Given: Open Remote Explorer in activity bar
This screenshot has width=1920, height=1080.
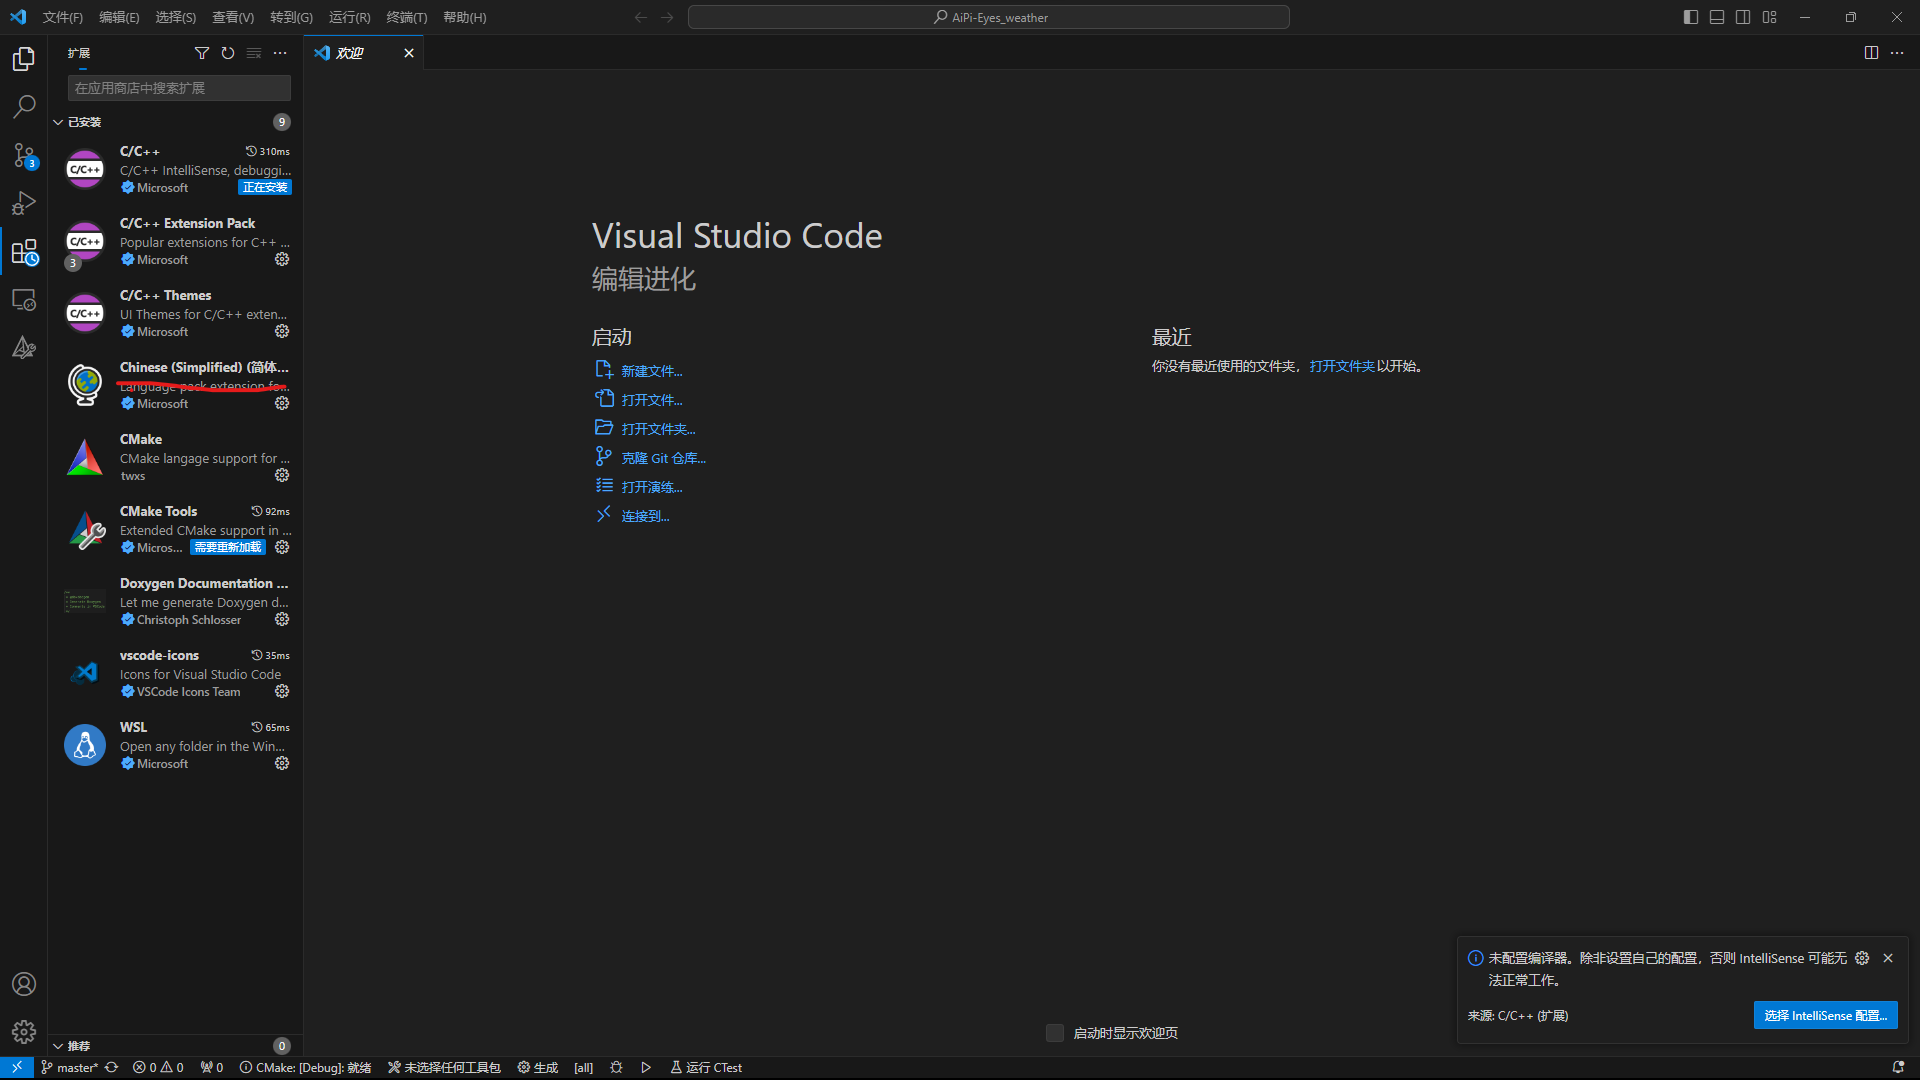Looking at the screenshot, I should 24,299.
